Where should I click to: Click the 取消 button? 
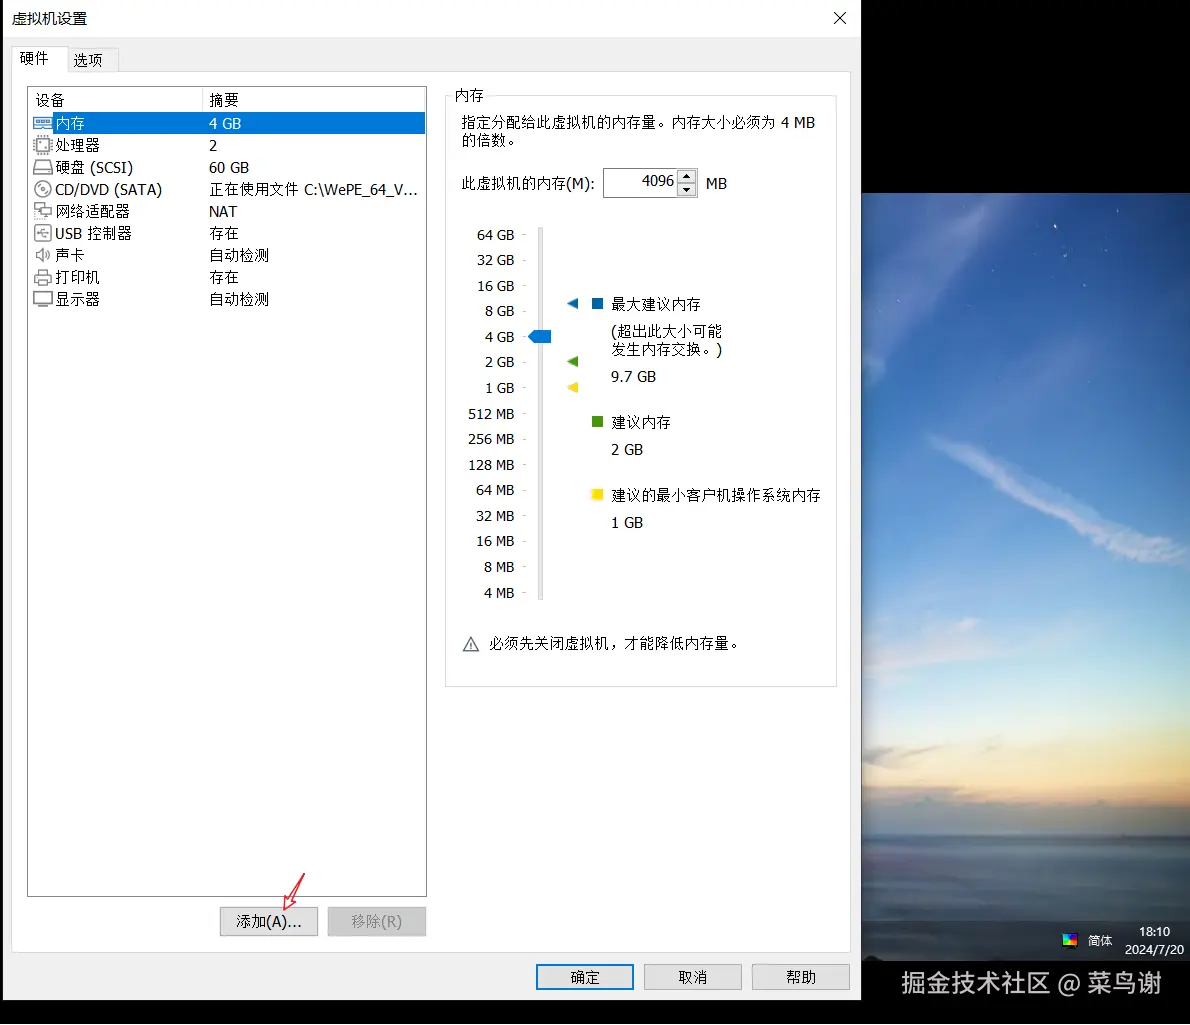click(692, 977)
